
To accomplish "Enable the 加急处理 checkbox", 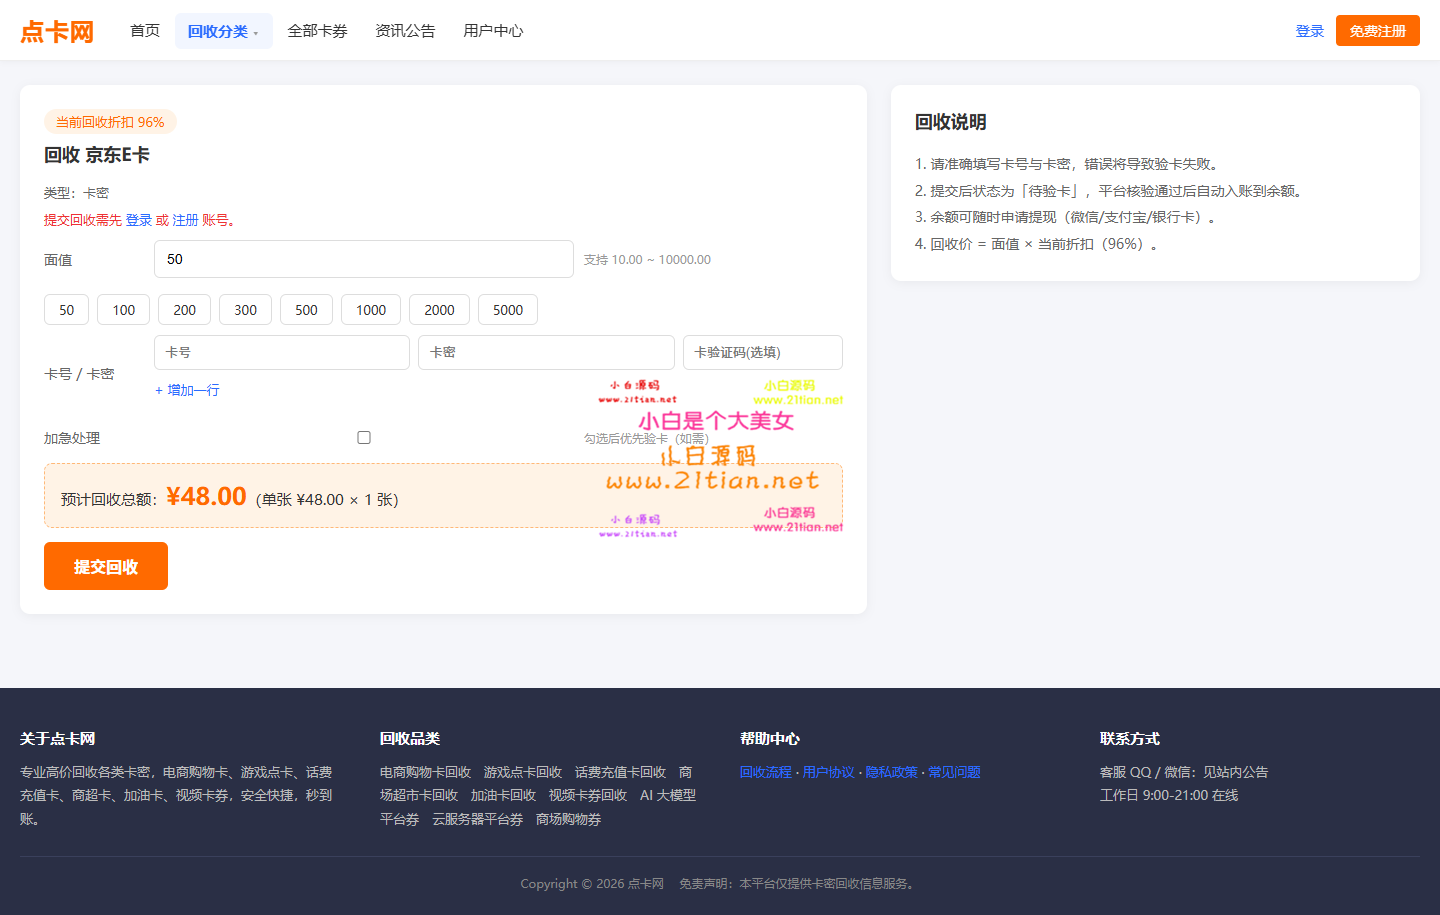I will click(364, 437).
